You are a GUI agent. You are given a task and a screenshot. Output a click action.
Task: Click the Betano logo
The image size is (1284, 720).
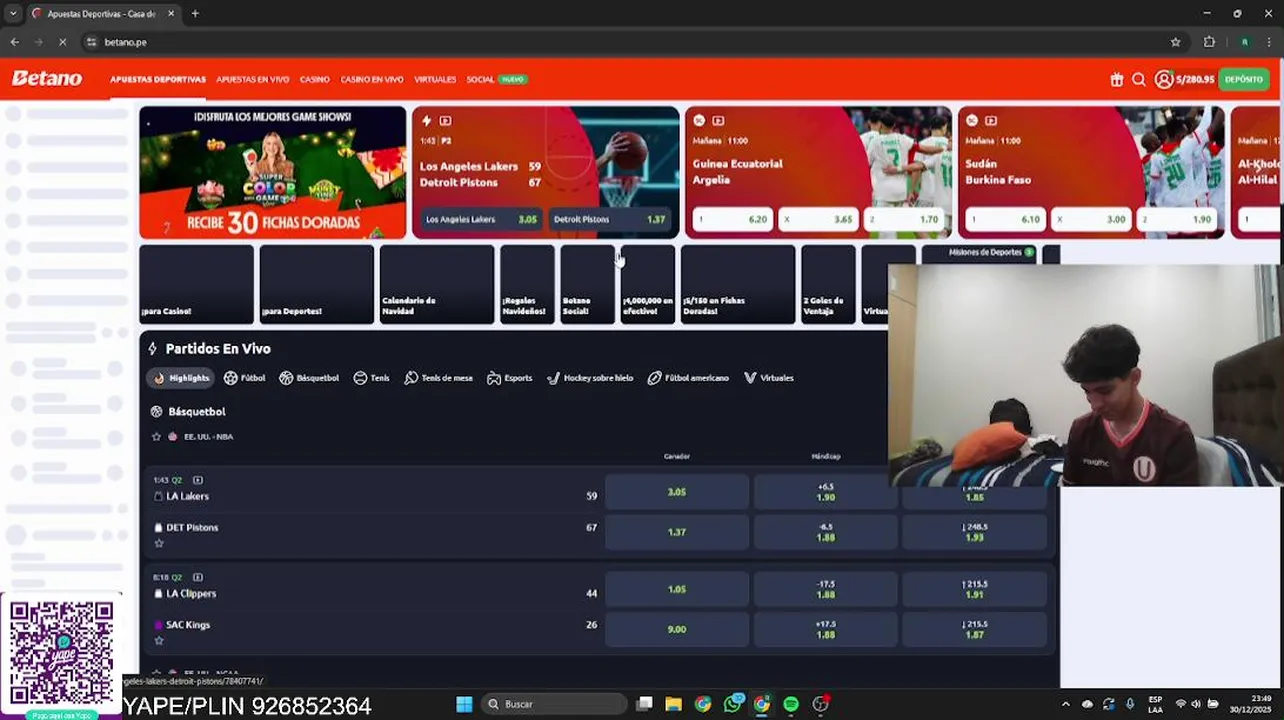(47, 79)
